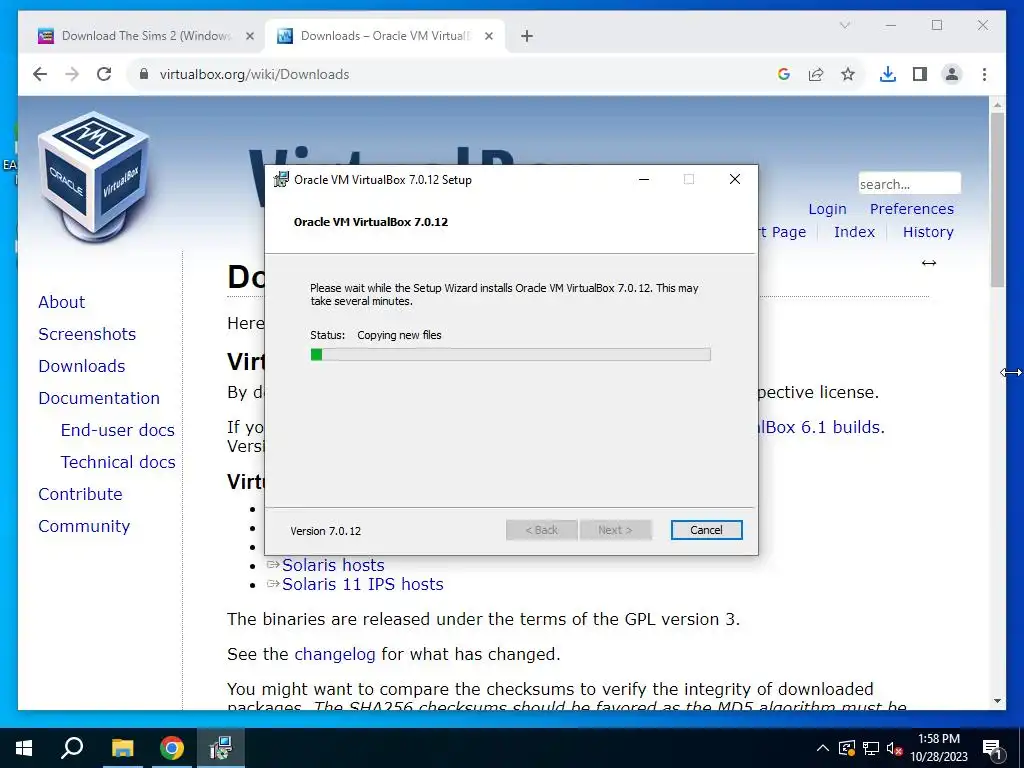Click the browser forward arrow
Image resolution: width=1024 pixels, height=768 pixels.
pyautogui.click(x=72, y=74)
